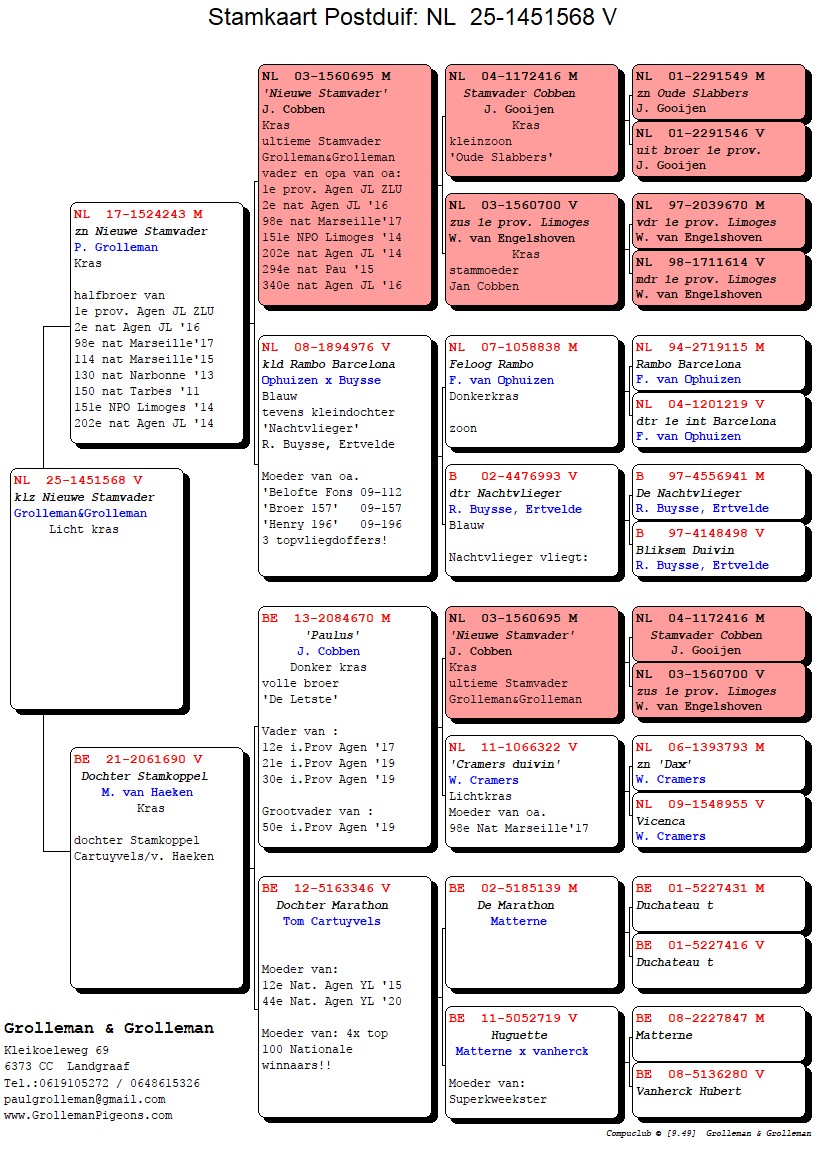Click the Tom Cartuyvels breeder link
This screenshot has width=816, height=1172.
[x=331, y=921]
